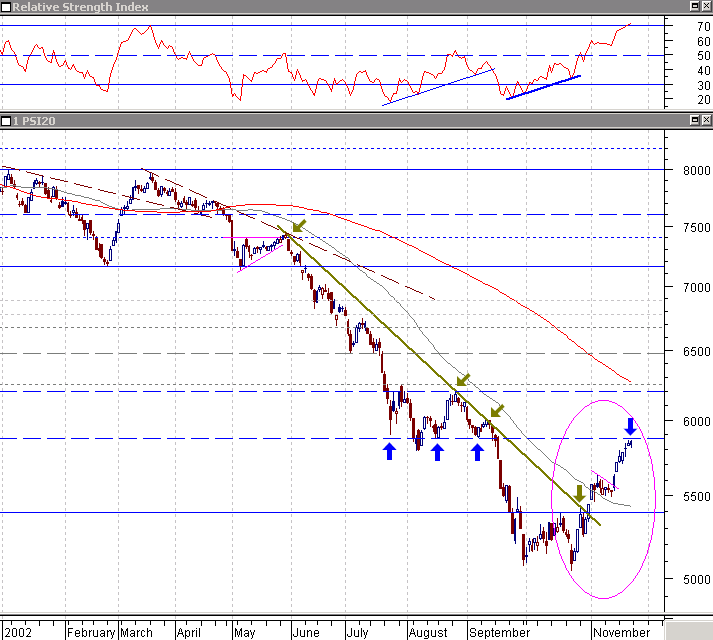Click the 2002 year label on date axis
Image resolution: width=713 pixels, height=640 pixels.
[18, 633]
